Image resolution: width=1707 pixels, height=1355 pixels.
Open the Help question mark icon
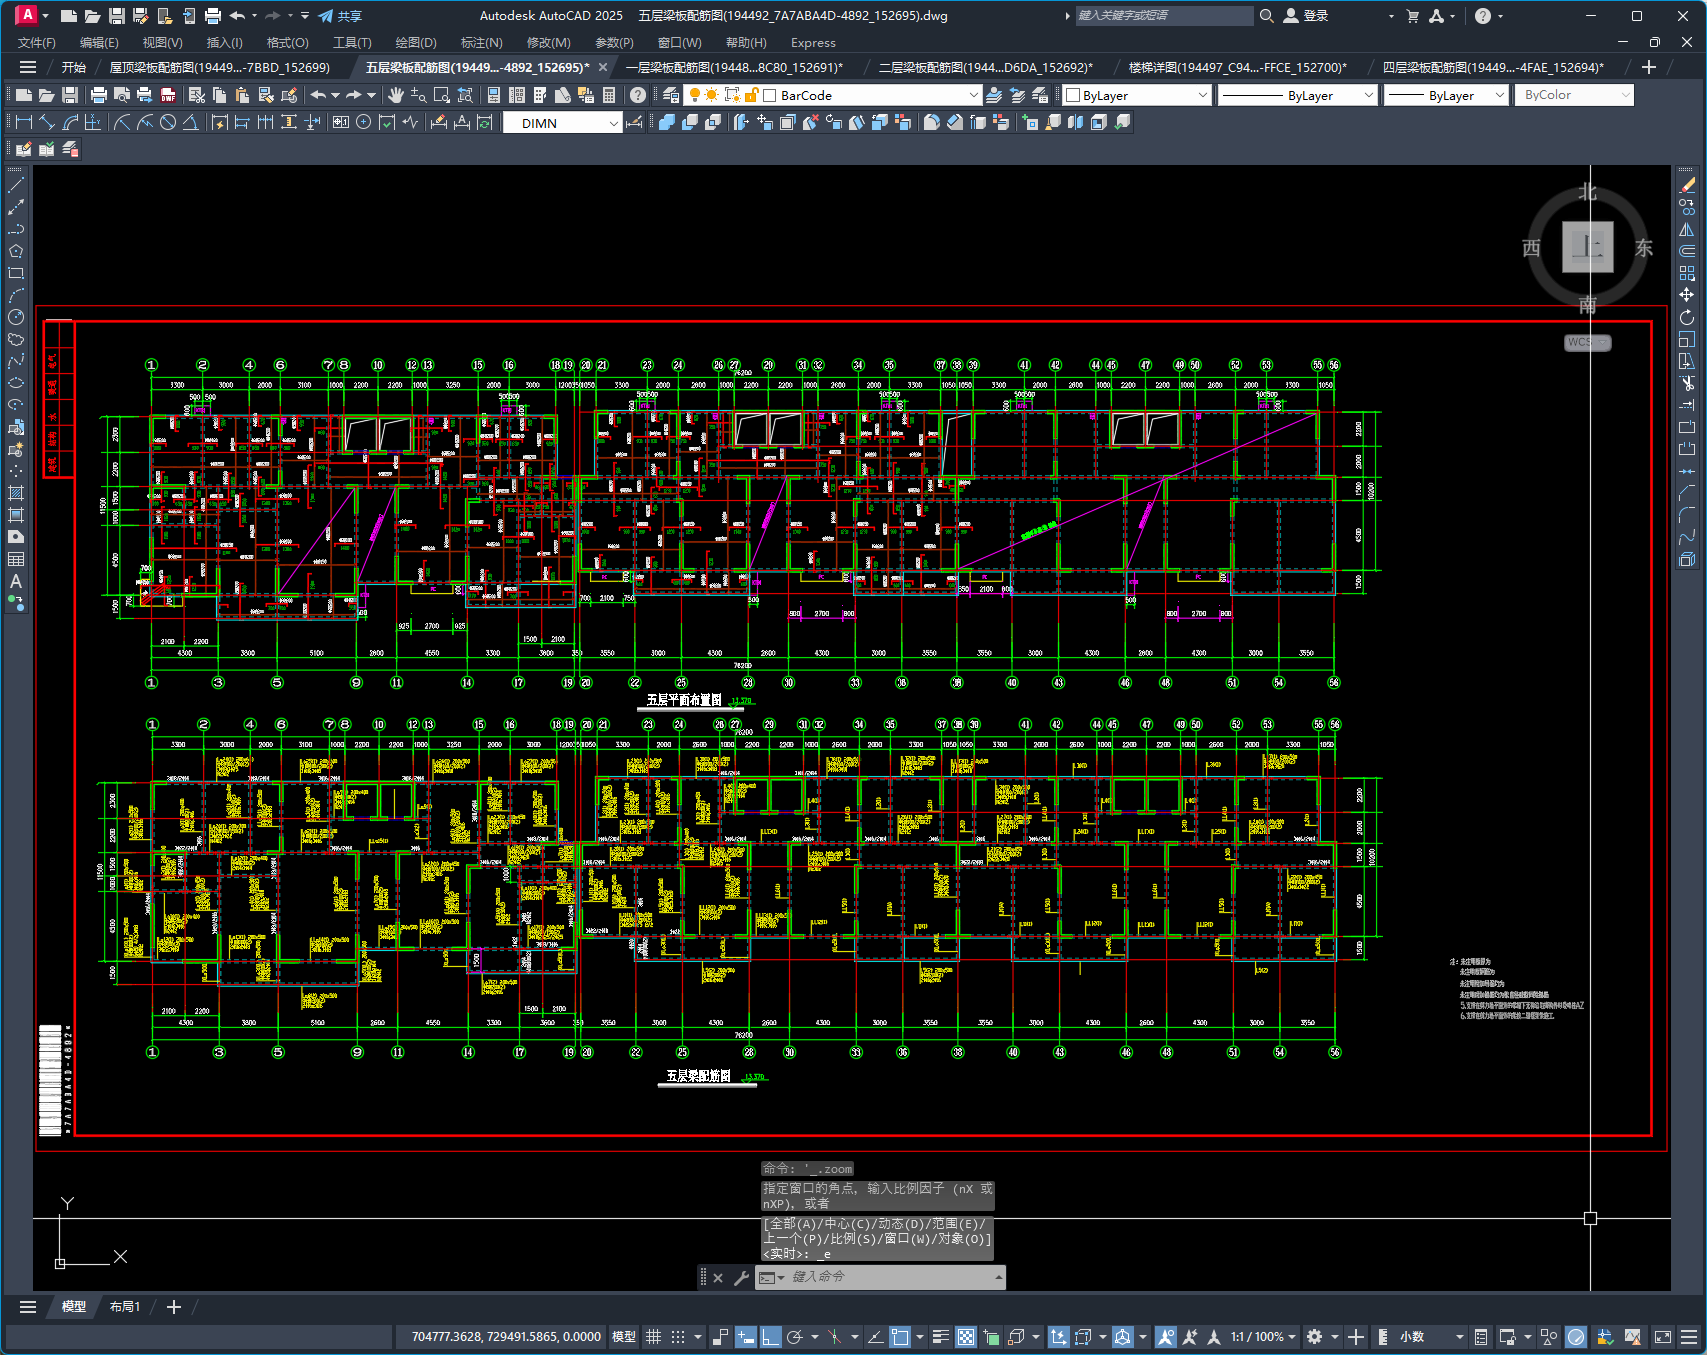638,95
